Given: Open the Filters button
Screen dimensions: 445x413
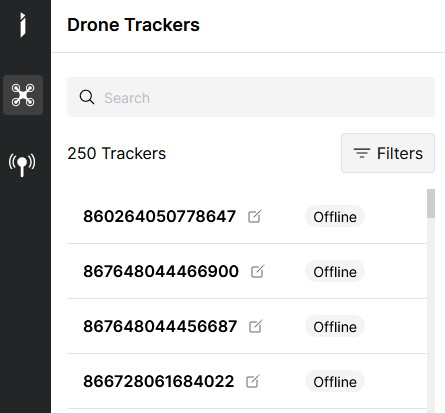Looking at the screenshot, I should tap(388, 153).
